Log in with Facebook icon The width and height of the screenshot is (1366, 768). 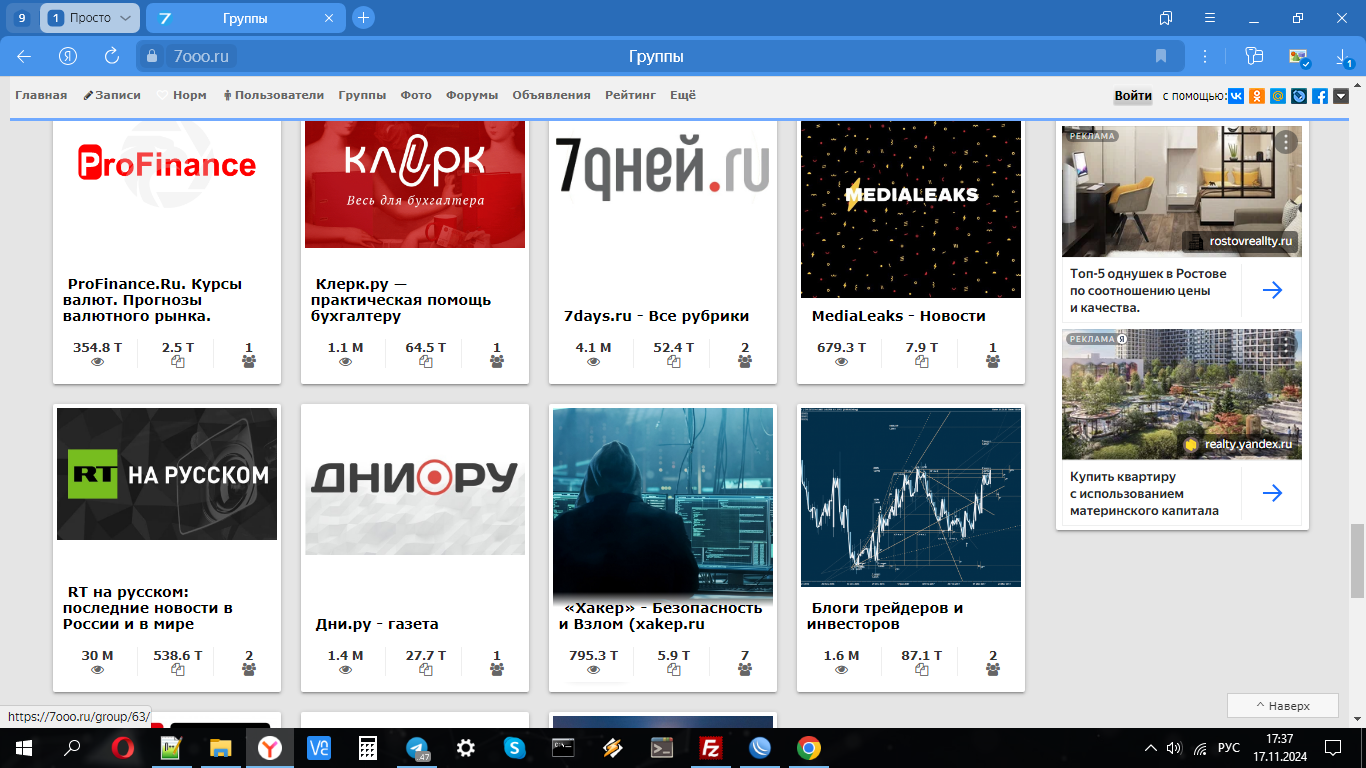tap(1320, 96)
